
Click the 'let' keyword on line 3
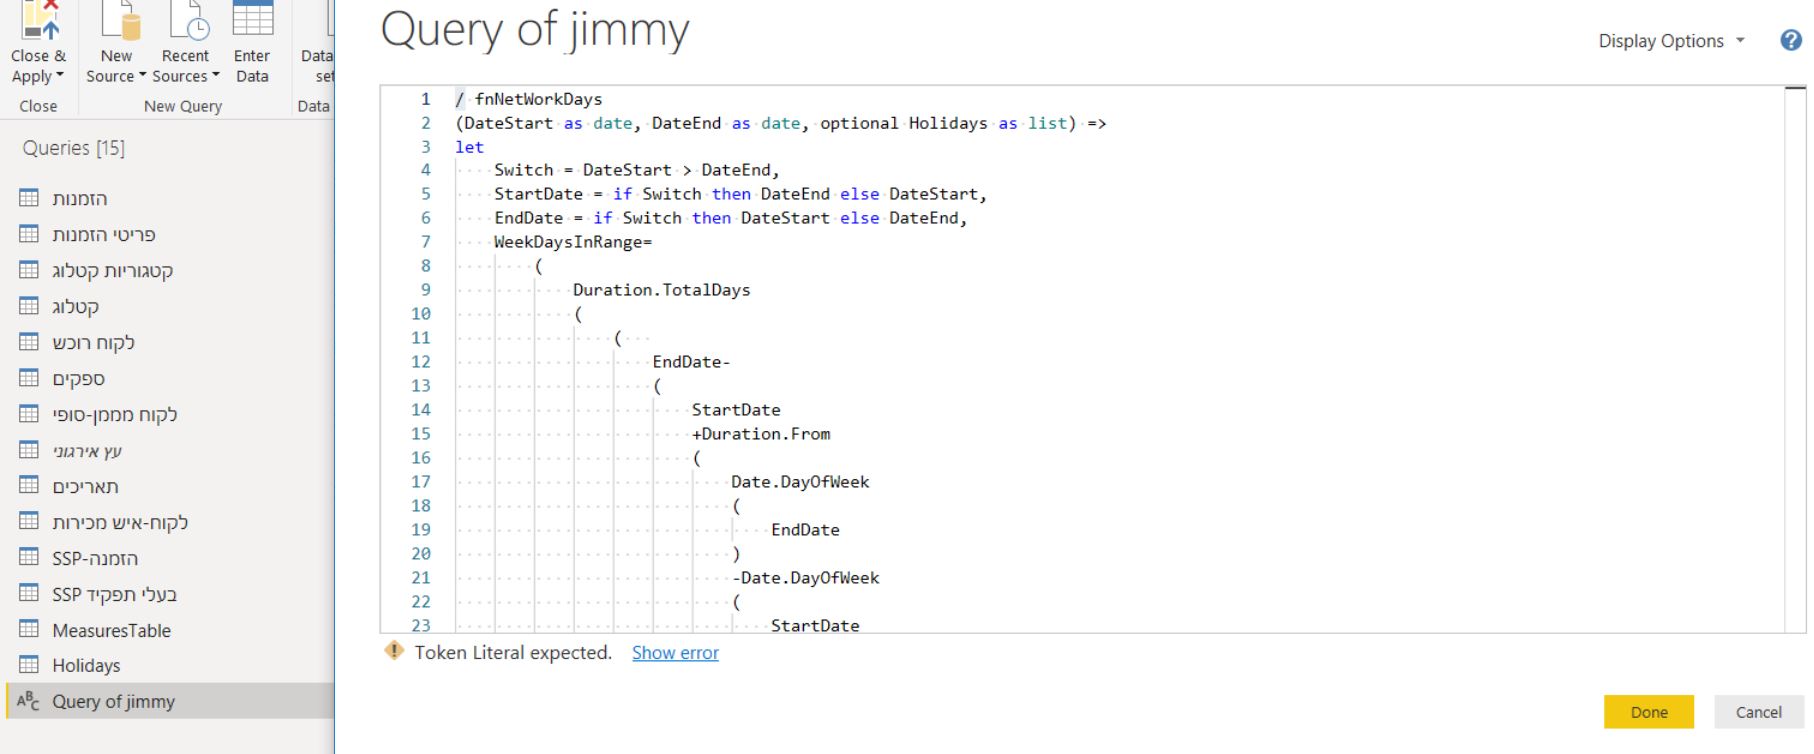coord(469,147)
